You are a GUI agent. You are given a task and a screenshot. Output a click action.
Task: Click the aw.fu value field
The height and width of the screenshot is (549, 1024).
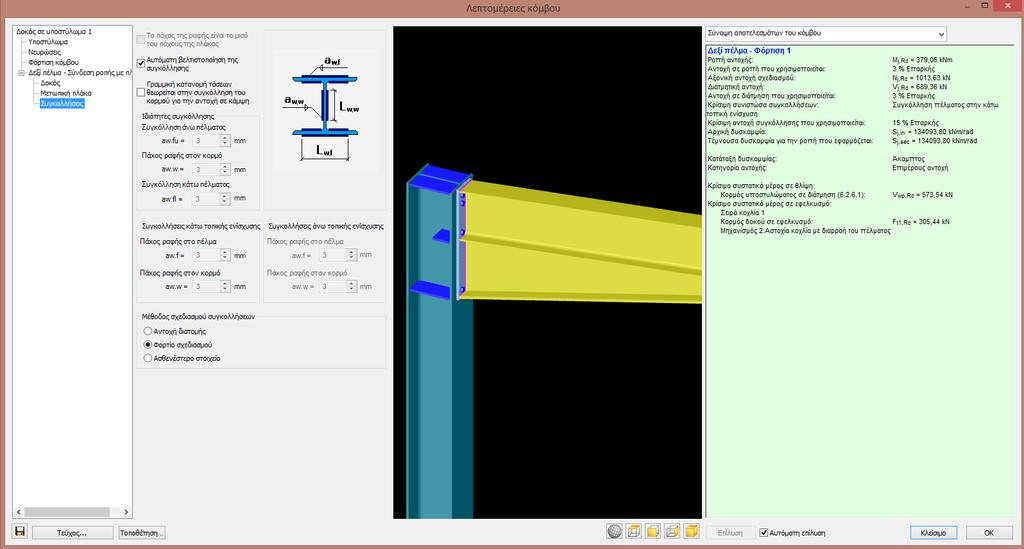tap(206, 140)
